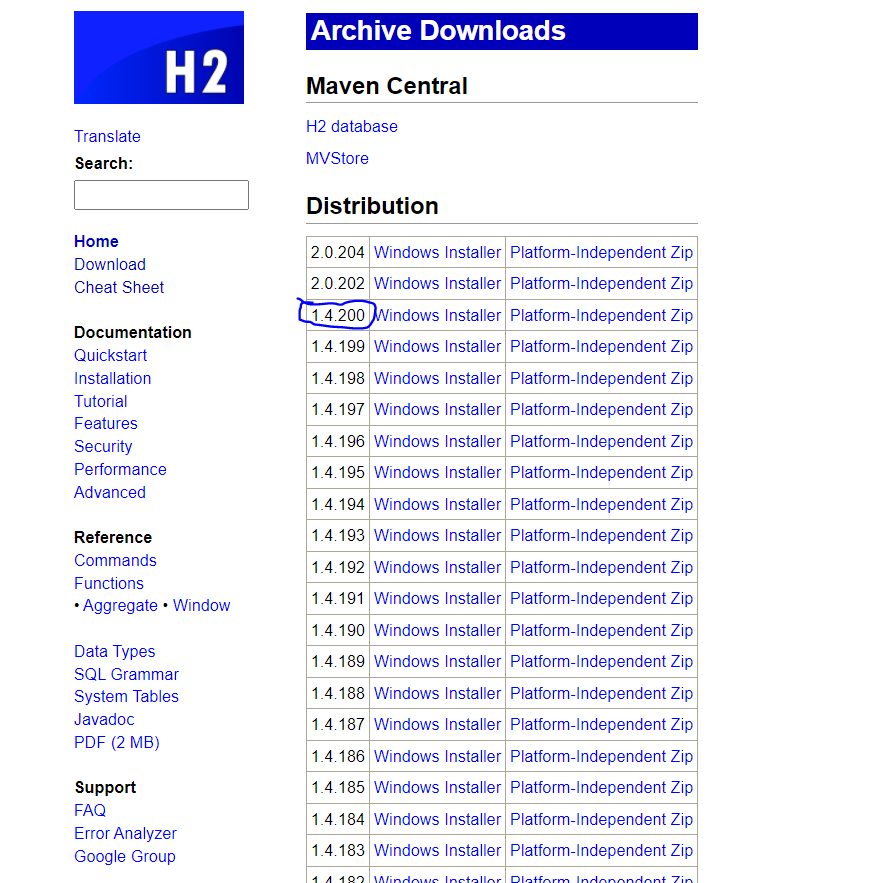Screen dimensions: 885x883
Task: Select version number 2.0.204 cell
Action: 338,252
